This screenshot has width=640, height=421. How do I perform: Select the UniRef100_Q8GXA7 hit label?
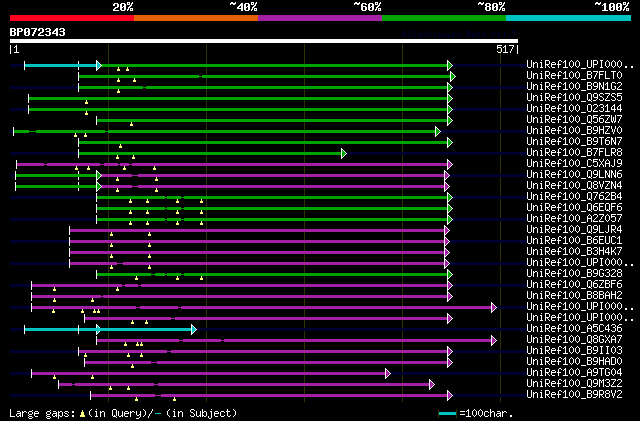coord(574,340)
